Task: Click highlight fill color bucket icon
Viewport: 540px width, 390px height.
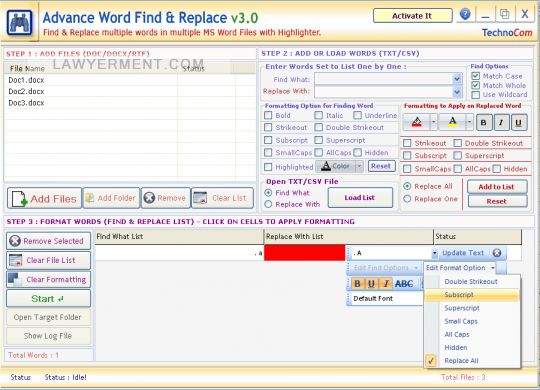Action: [x=417, y=122]
